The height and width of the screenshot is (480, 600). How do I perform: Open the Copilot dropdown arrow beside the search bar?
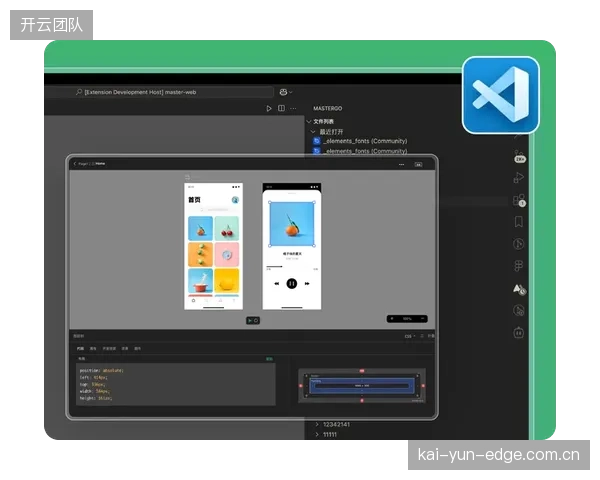pos(291,92)
